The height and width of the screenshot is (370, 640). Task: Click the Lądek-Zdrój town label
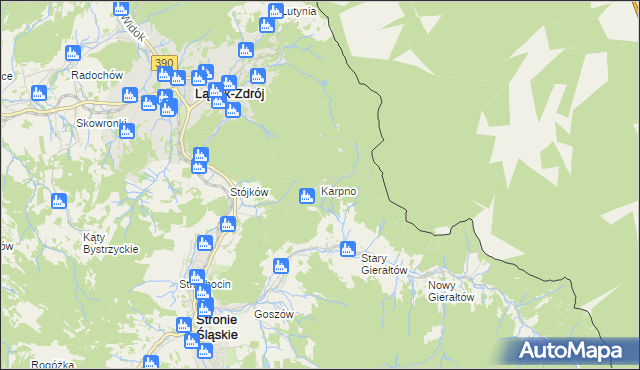[x=230, y=94]
